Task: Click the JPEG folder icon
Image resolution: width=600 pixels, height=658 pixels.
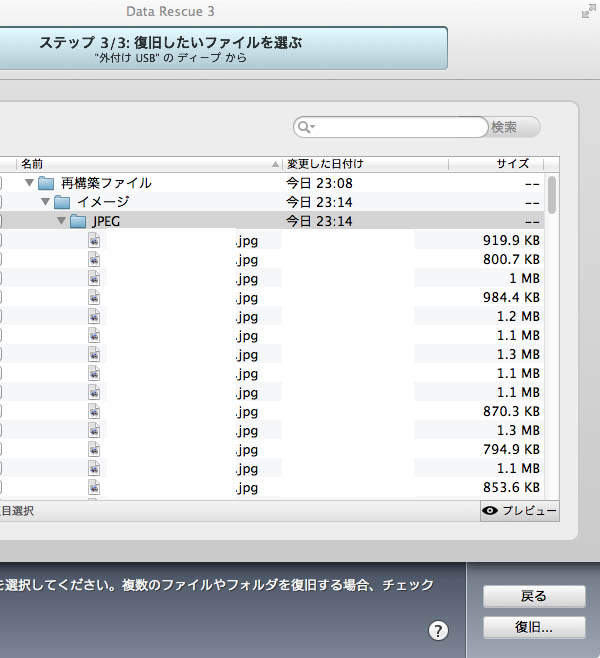Action: 77,221
